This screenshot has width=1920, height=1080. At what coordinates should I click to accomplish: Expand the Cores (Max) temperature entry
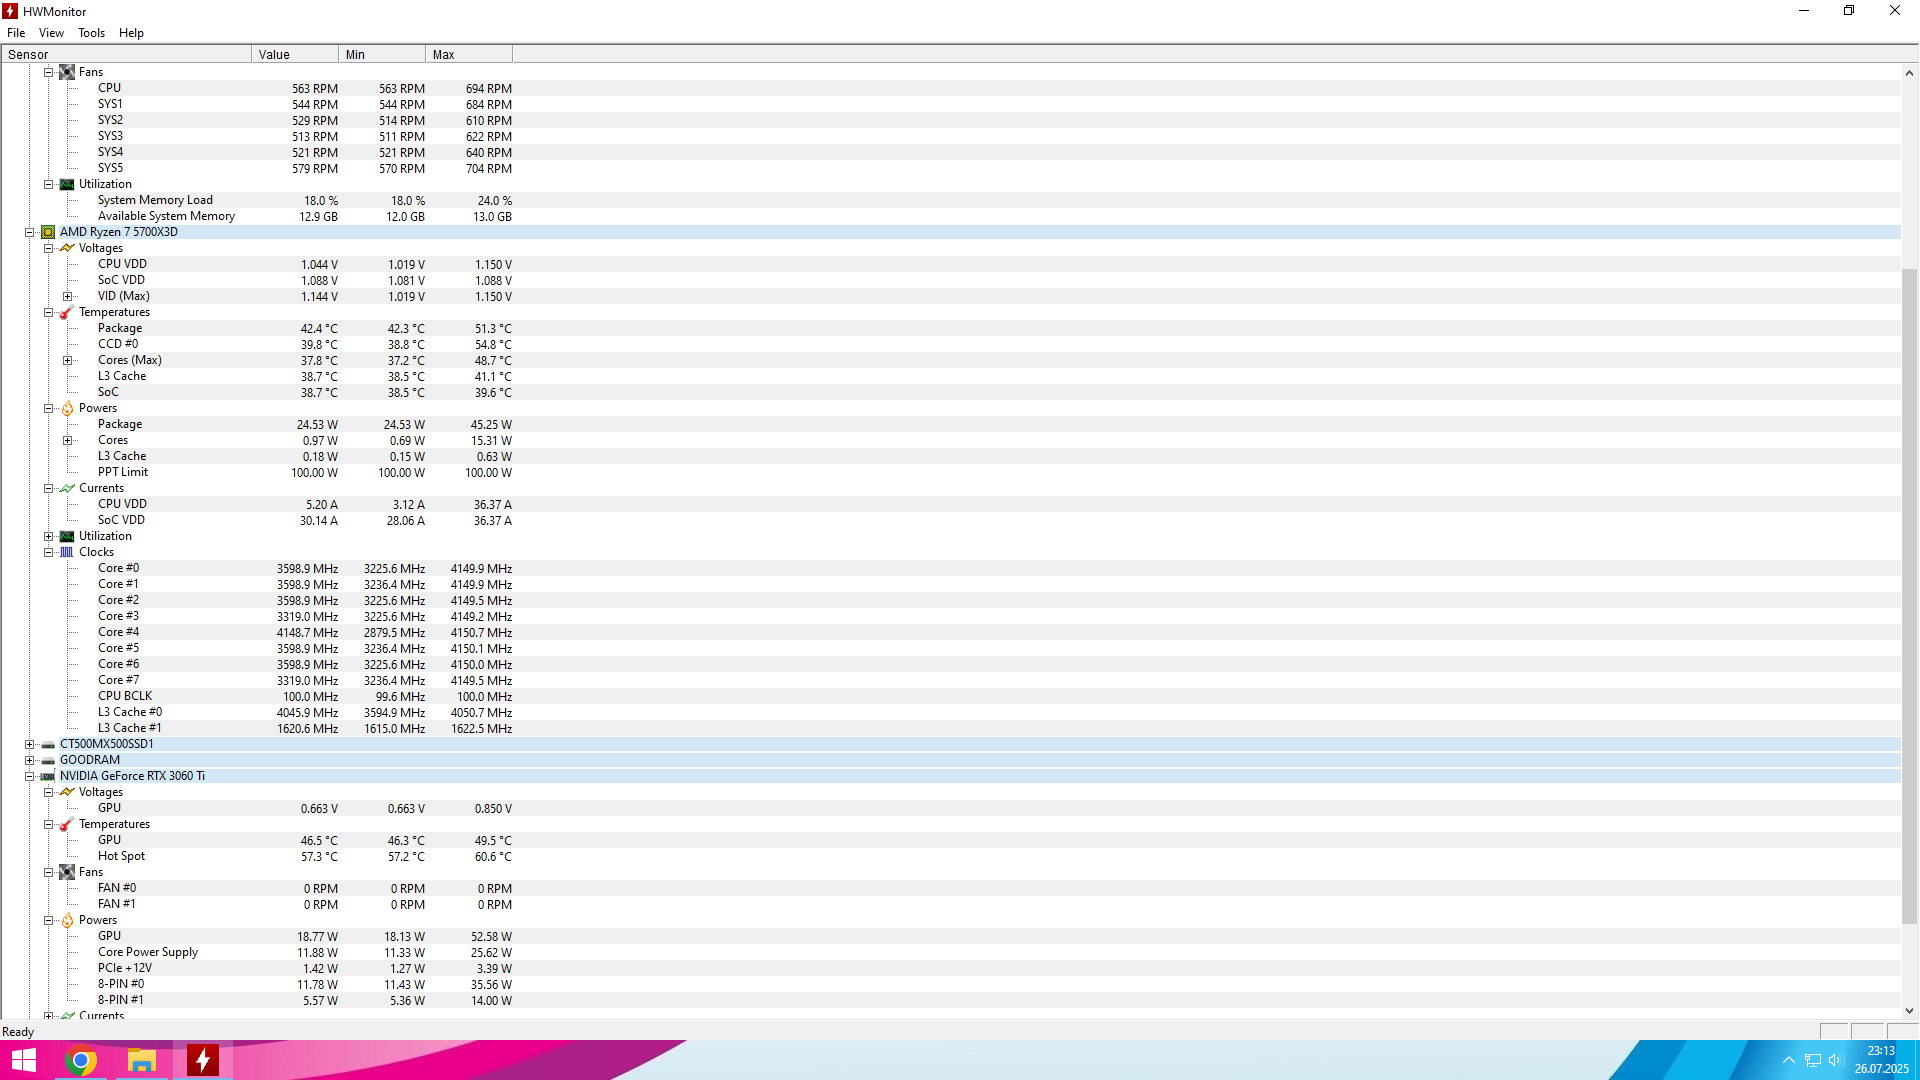(67, 360)
